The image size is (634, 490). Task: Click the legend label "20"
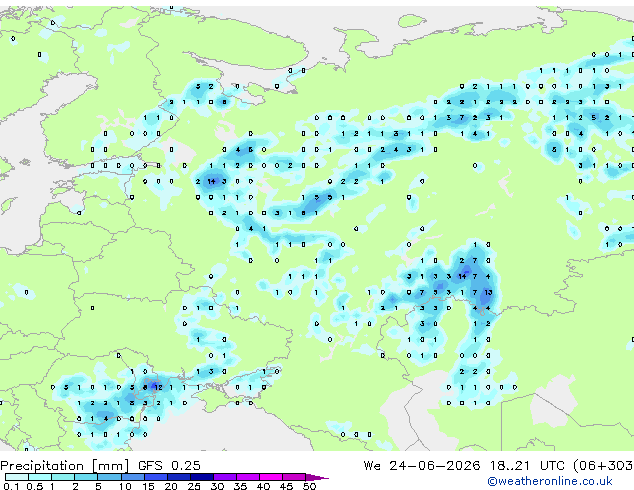(171, 486)
